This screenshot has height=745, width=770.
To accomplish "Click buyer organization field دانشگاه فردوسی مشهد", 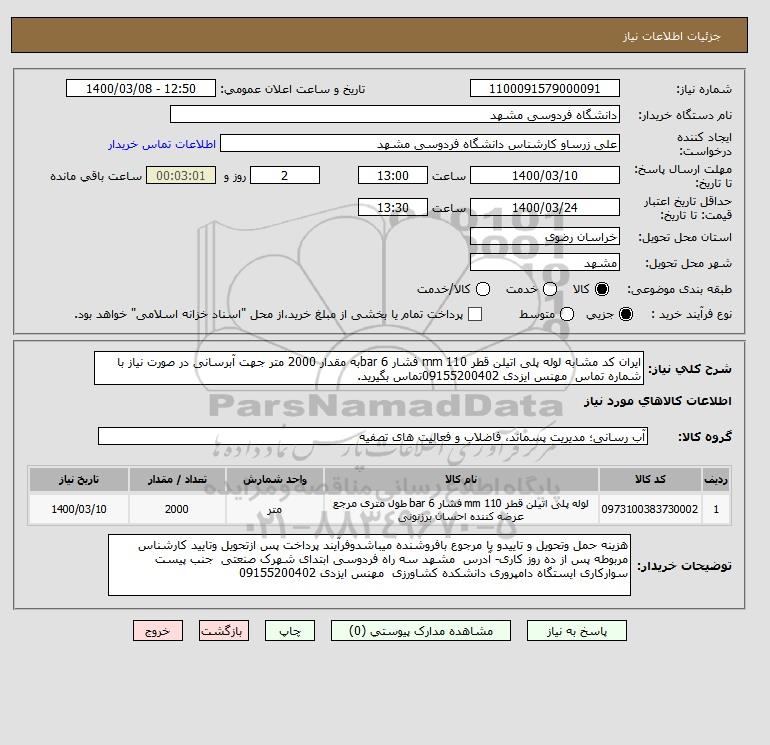I will click(395, 114).
